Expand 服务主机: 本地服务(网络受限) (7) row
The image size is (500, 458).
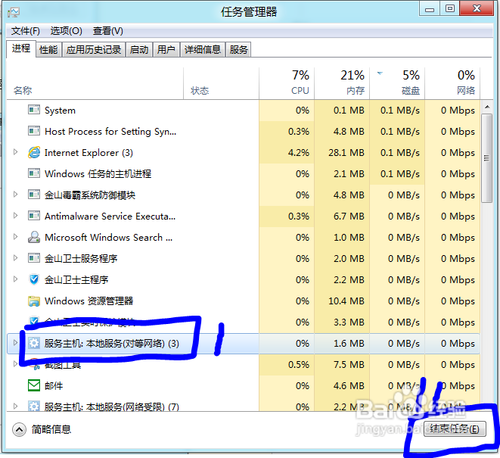(x=15, y=406)
